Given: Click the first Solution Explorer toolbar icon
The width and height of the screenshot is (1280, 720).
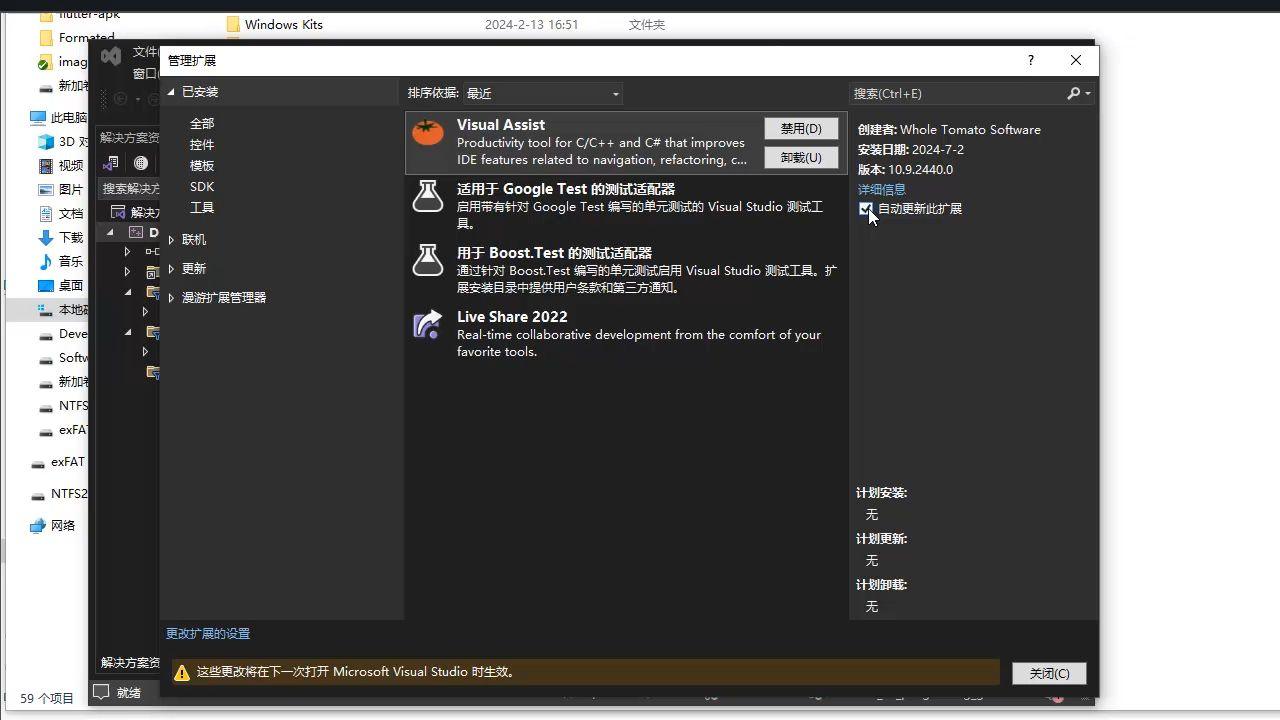Looking at the screenshot, I should tap(110, 163).
